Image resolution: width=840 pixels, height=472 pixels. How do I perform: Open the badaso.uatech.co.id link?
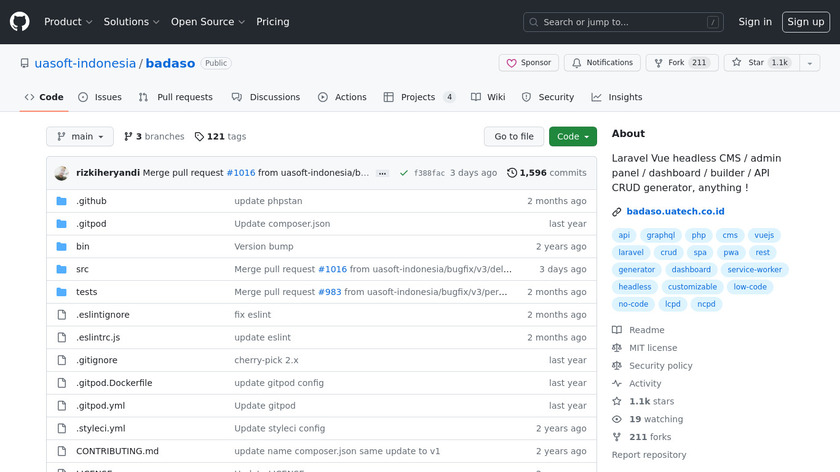pos(675,211)
